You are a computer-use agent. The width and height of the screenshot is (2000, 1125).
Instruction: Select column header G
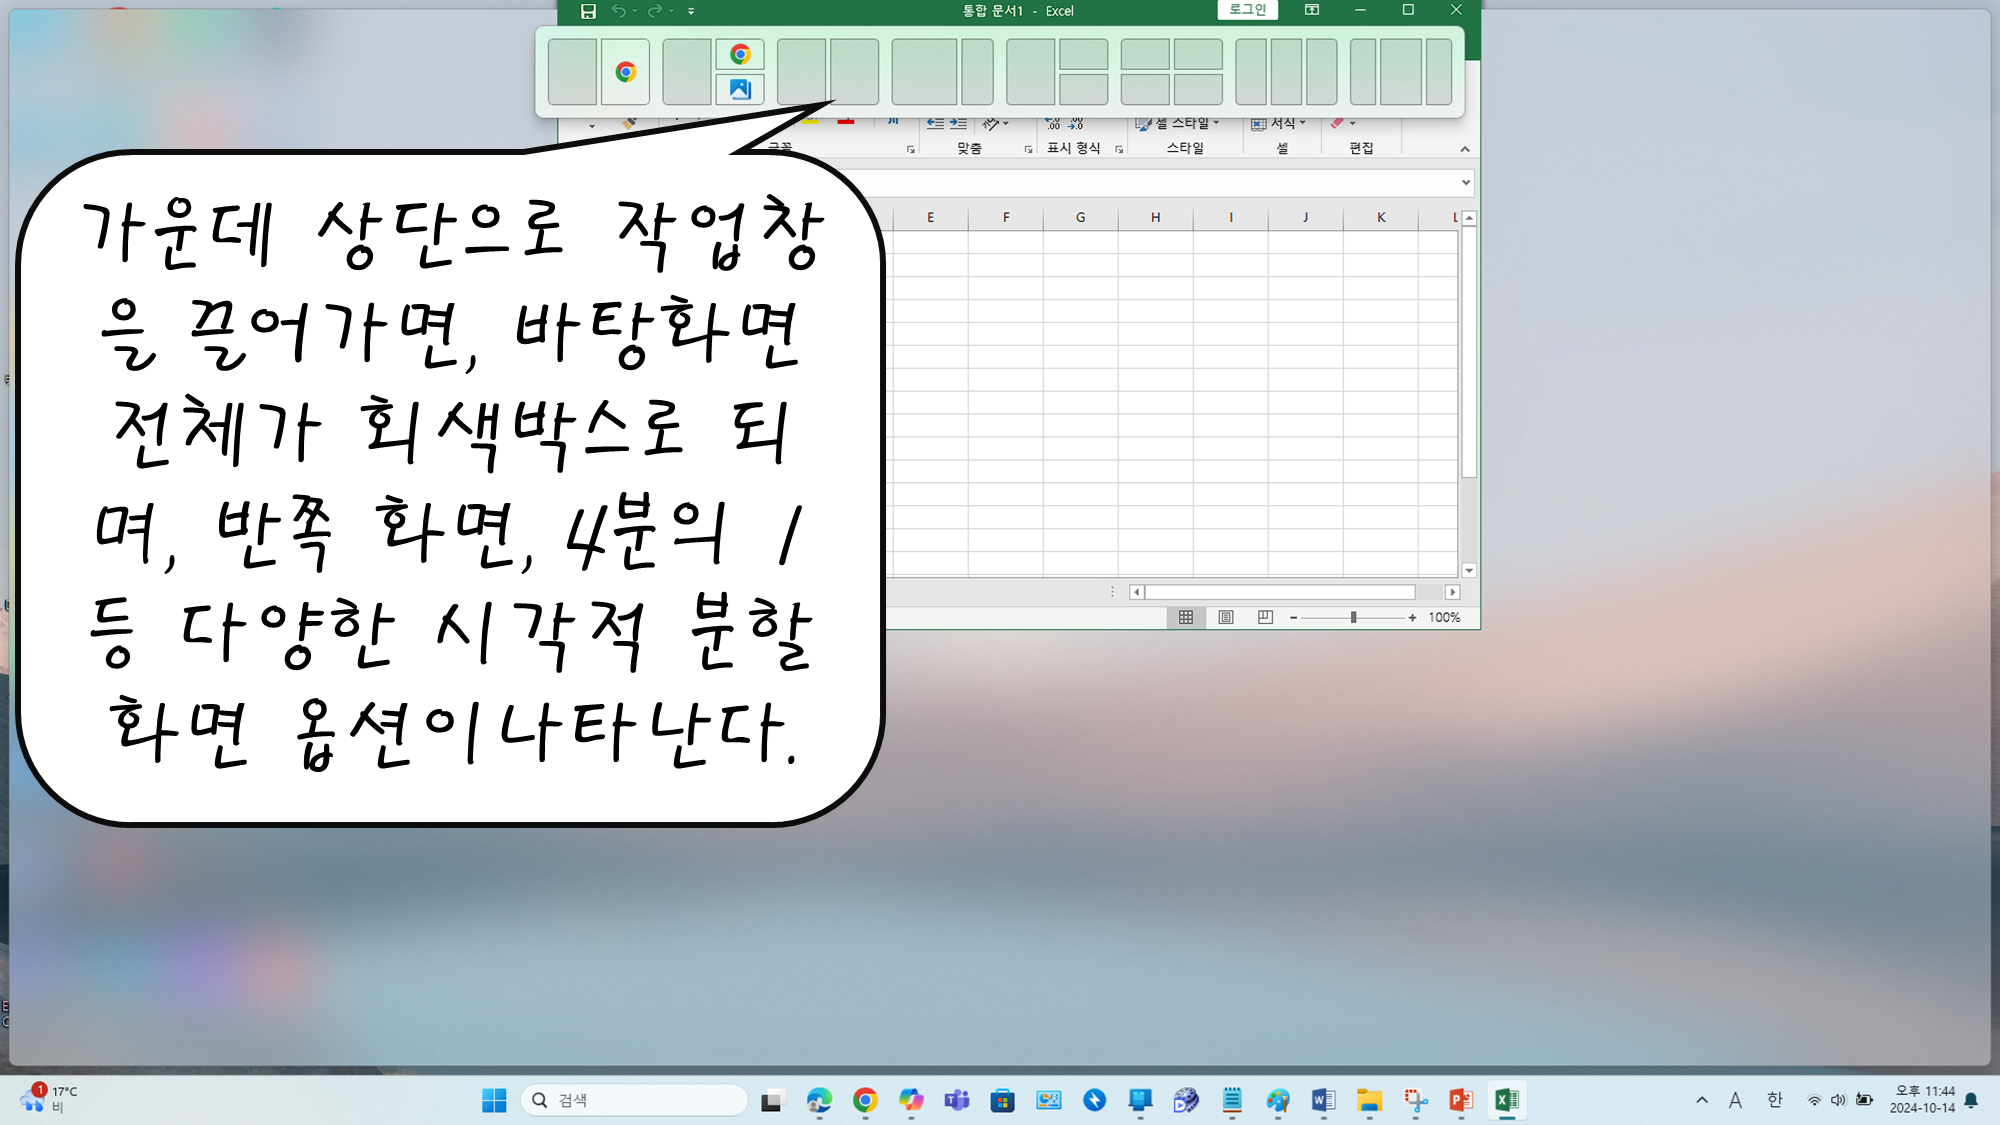(x=1080, y=217)
